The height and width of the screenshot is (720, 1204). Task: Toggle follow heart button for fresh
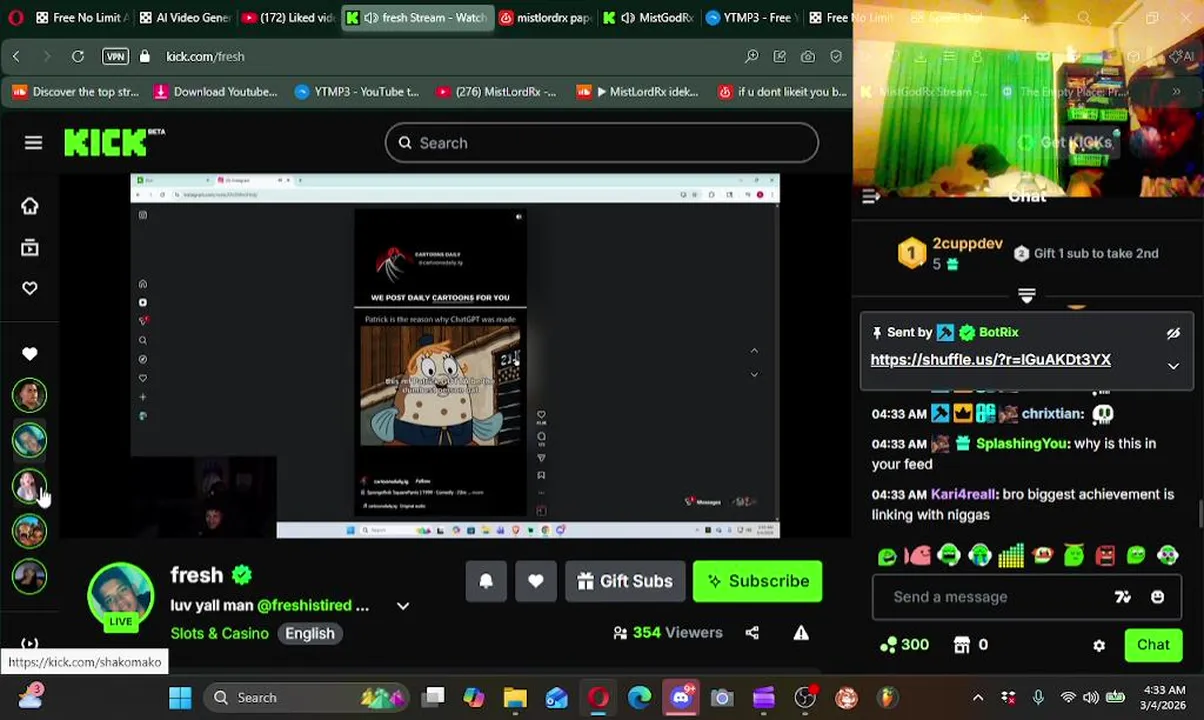pos(536,581)
